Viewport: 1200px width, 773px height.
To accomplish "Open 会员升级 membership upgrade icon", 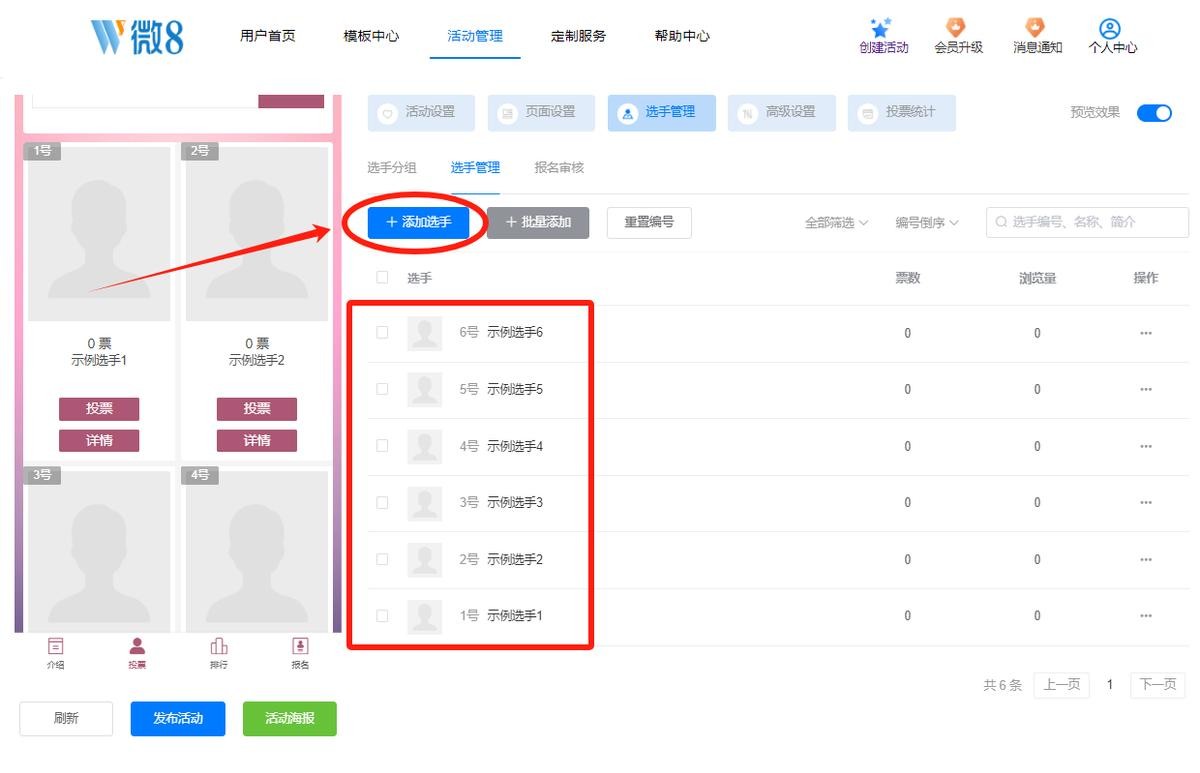I will [957, 29].
